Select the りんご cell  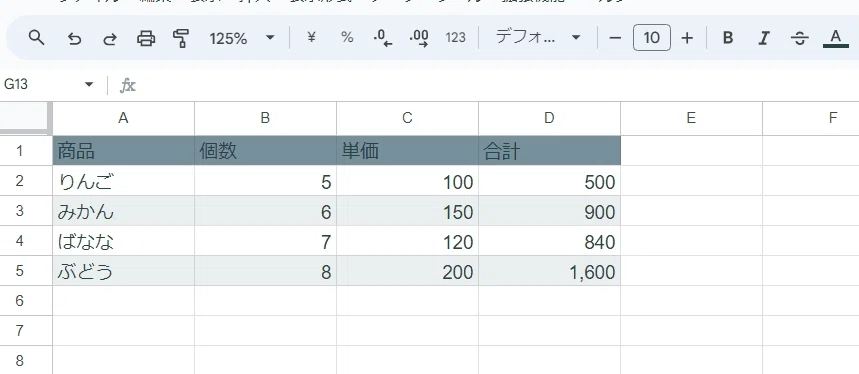pos(123,181)
